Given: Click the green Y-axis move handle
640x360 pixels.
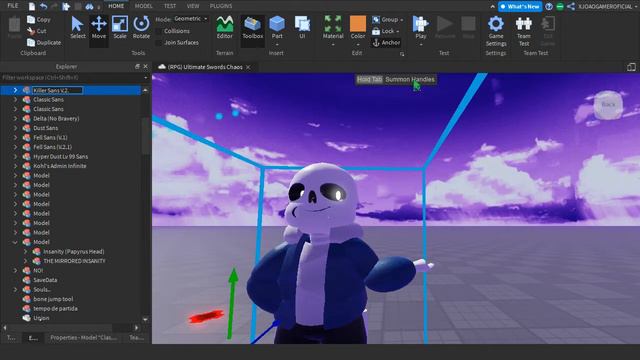Looking at the screenshot, I should click(x=233, y=302).
